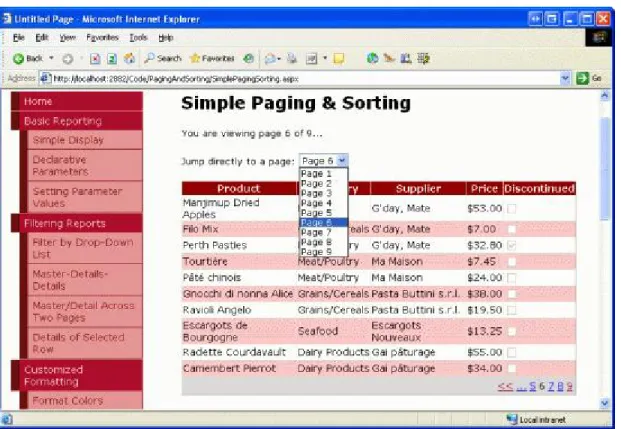Select Page 9 in the dropdown list

coord(323,252)
